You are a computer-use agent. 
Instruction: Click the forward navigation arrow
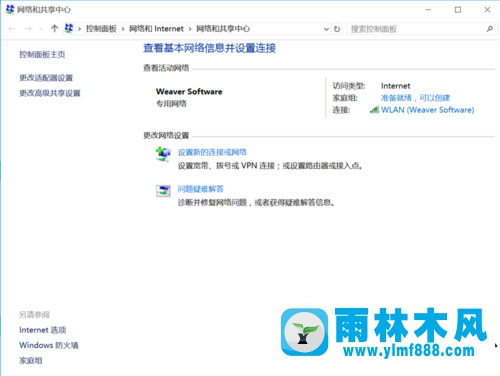28,29
